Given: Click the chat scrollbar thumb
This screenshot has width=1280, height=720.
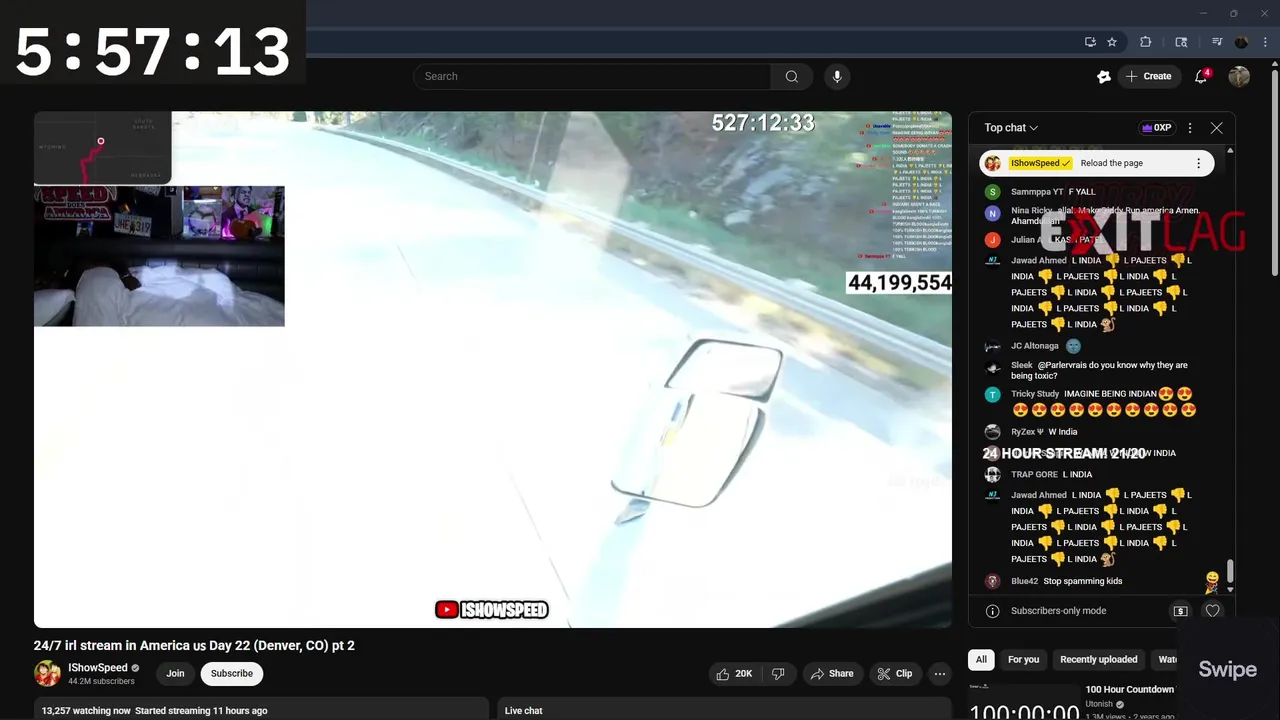Looking at the screenshot, I should 1230,570.
